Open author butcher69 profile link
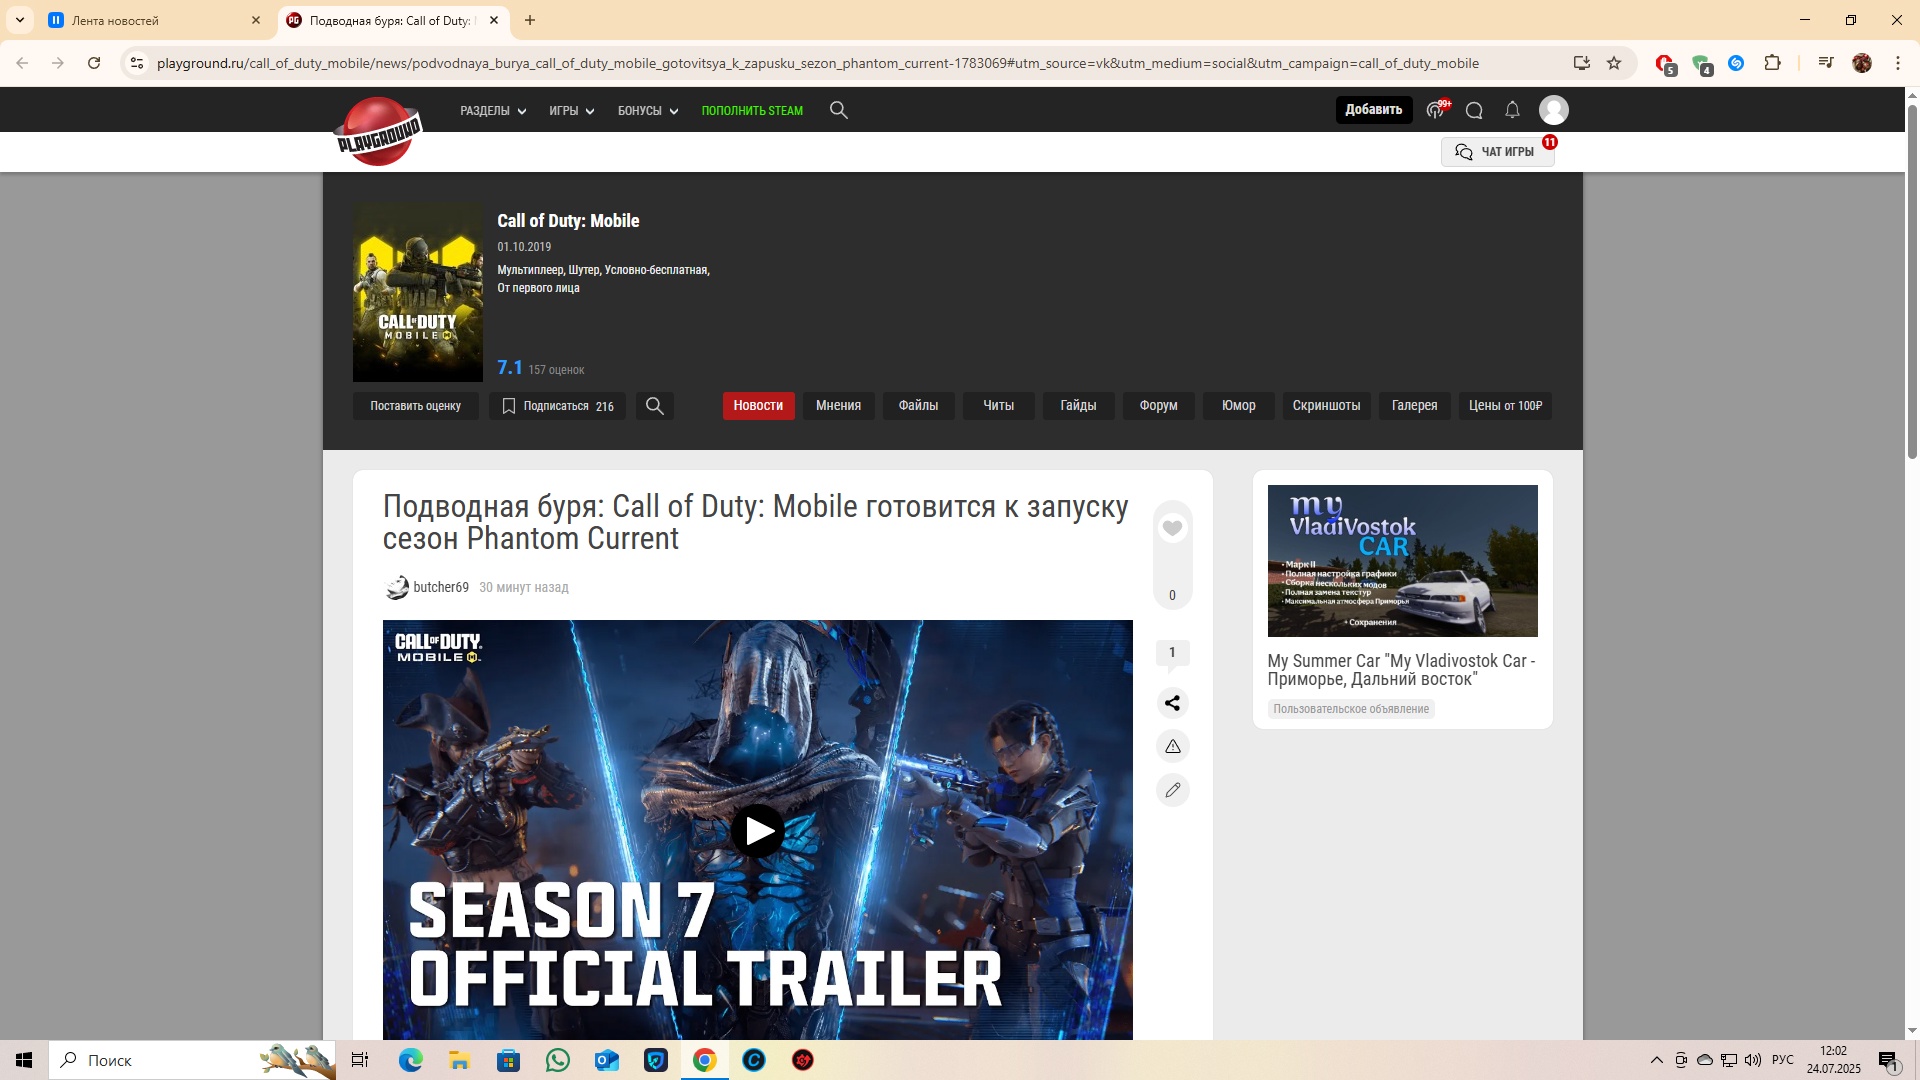This screenshot has height=1080, width=1920. coord(441,588)
